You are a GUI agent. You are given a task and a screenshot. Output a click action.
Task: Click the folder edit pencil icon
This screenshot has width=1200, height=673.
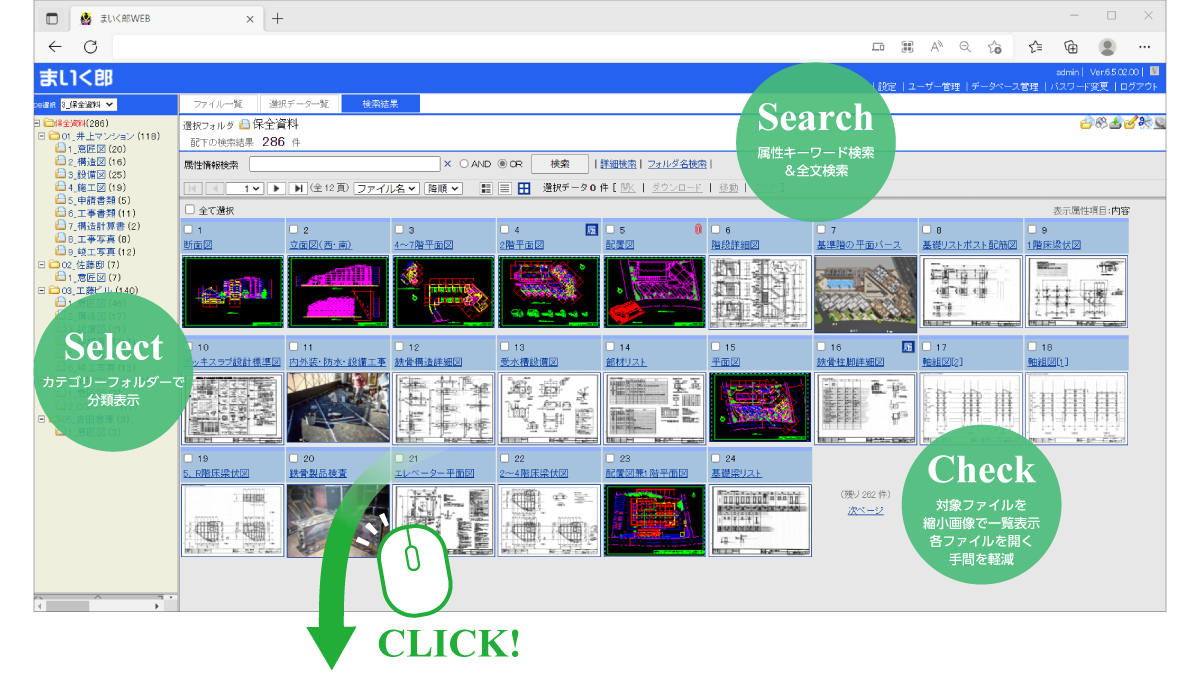pyautogui.click(x=1129, y=121)
